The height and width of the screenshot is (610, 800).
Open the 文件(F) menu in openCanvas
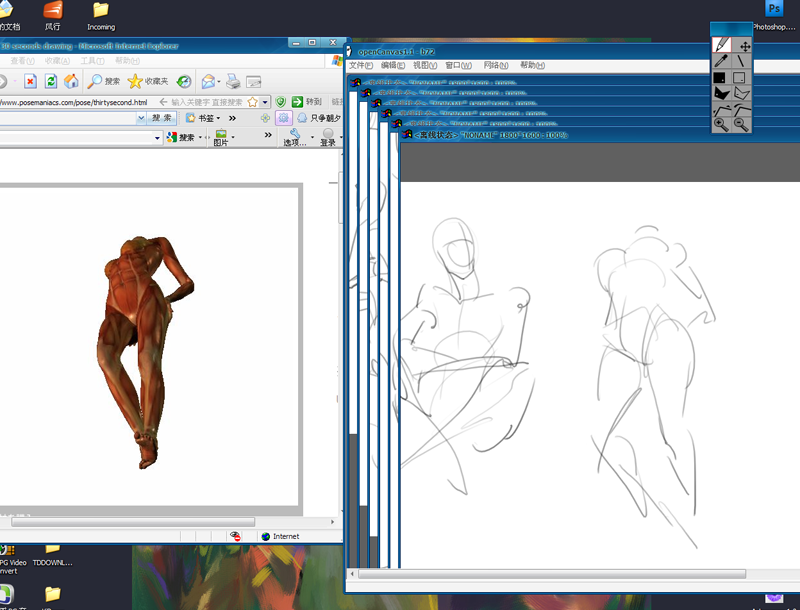pyautogui.click(x=361, y=65)
